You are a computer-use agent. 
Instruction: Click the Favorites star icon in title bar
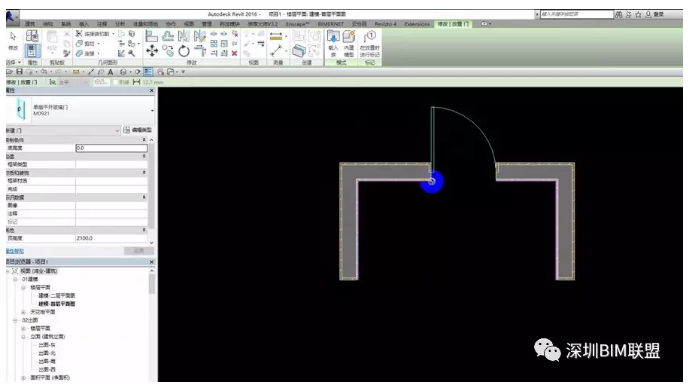(x=638, y=15)
